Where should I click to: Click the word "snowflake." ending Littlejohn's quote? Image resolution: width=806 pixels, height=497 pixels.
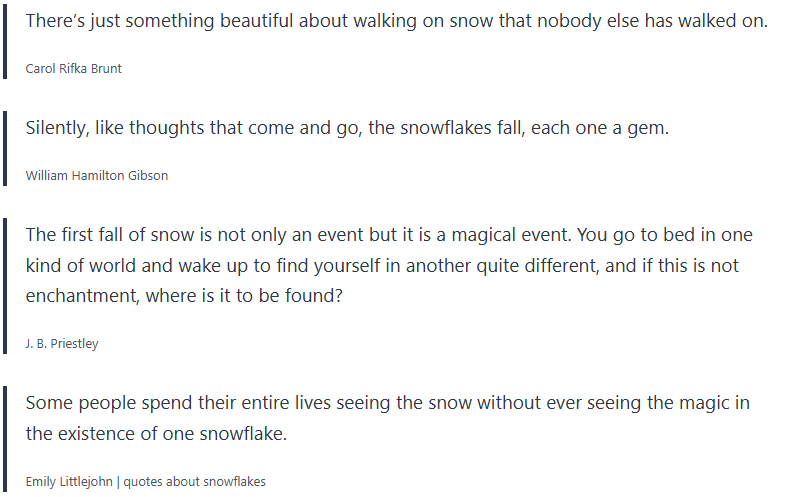click(x=241, y=434)
